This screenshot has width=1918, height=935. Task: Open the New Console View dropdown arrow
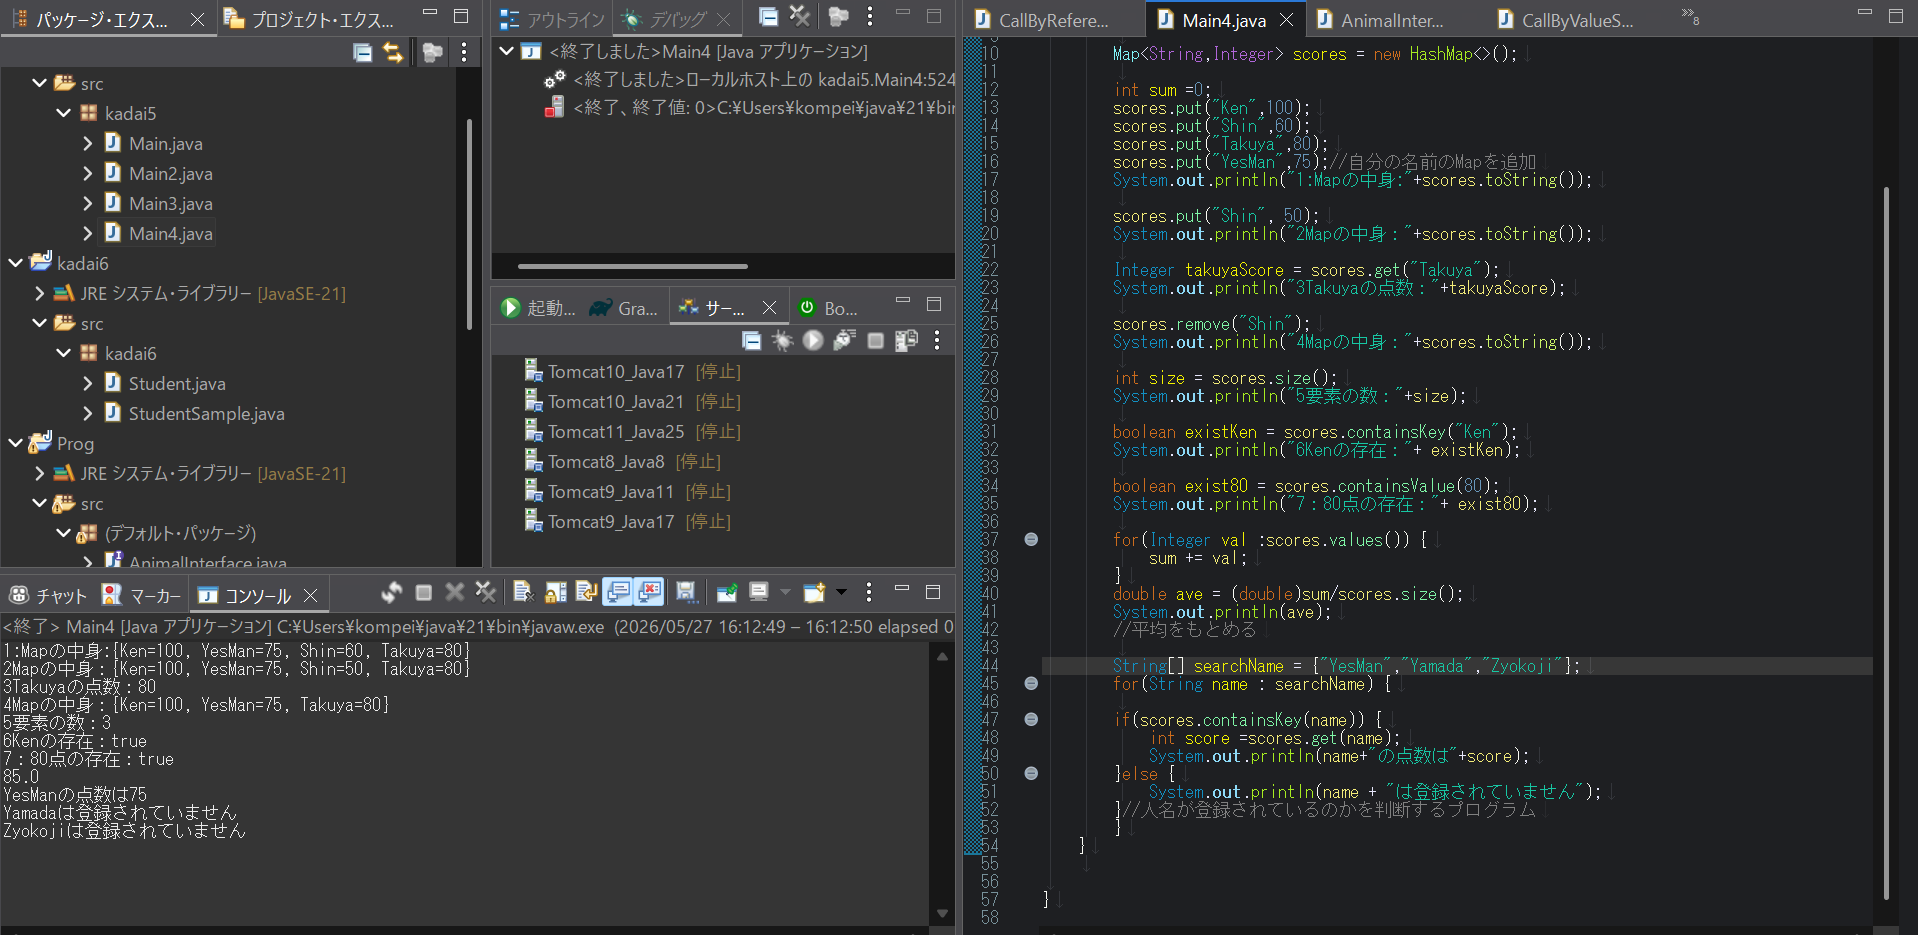click(x=841, y=593)
